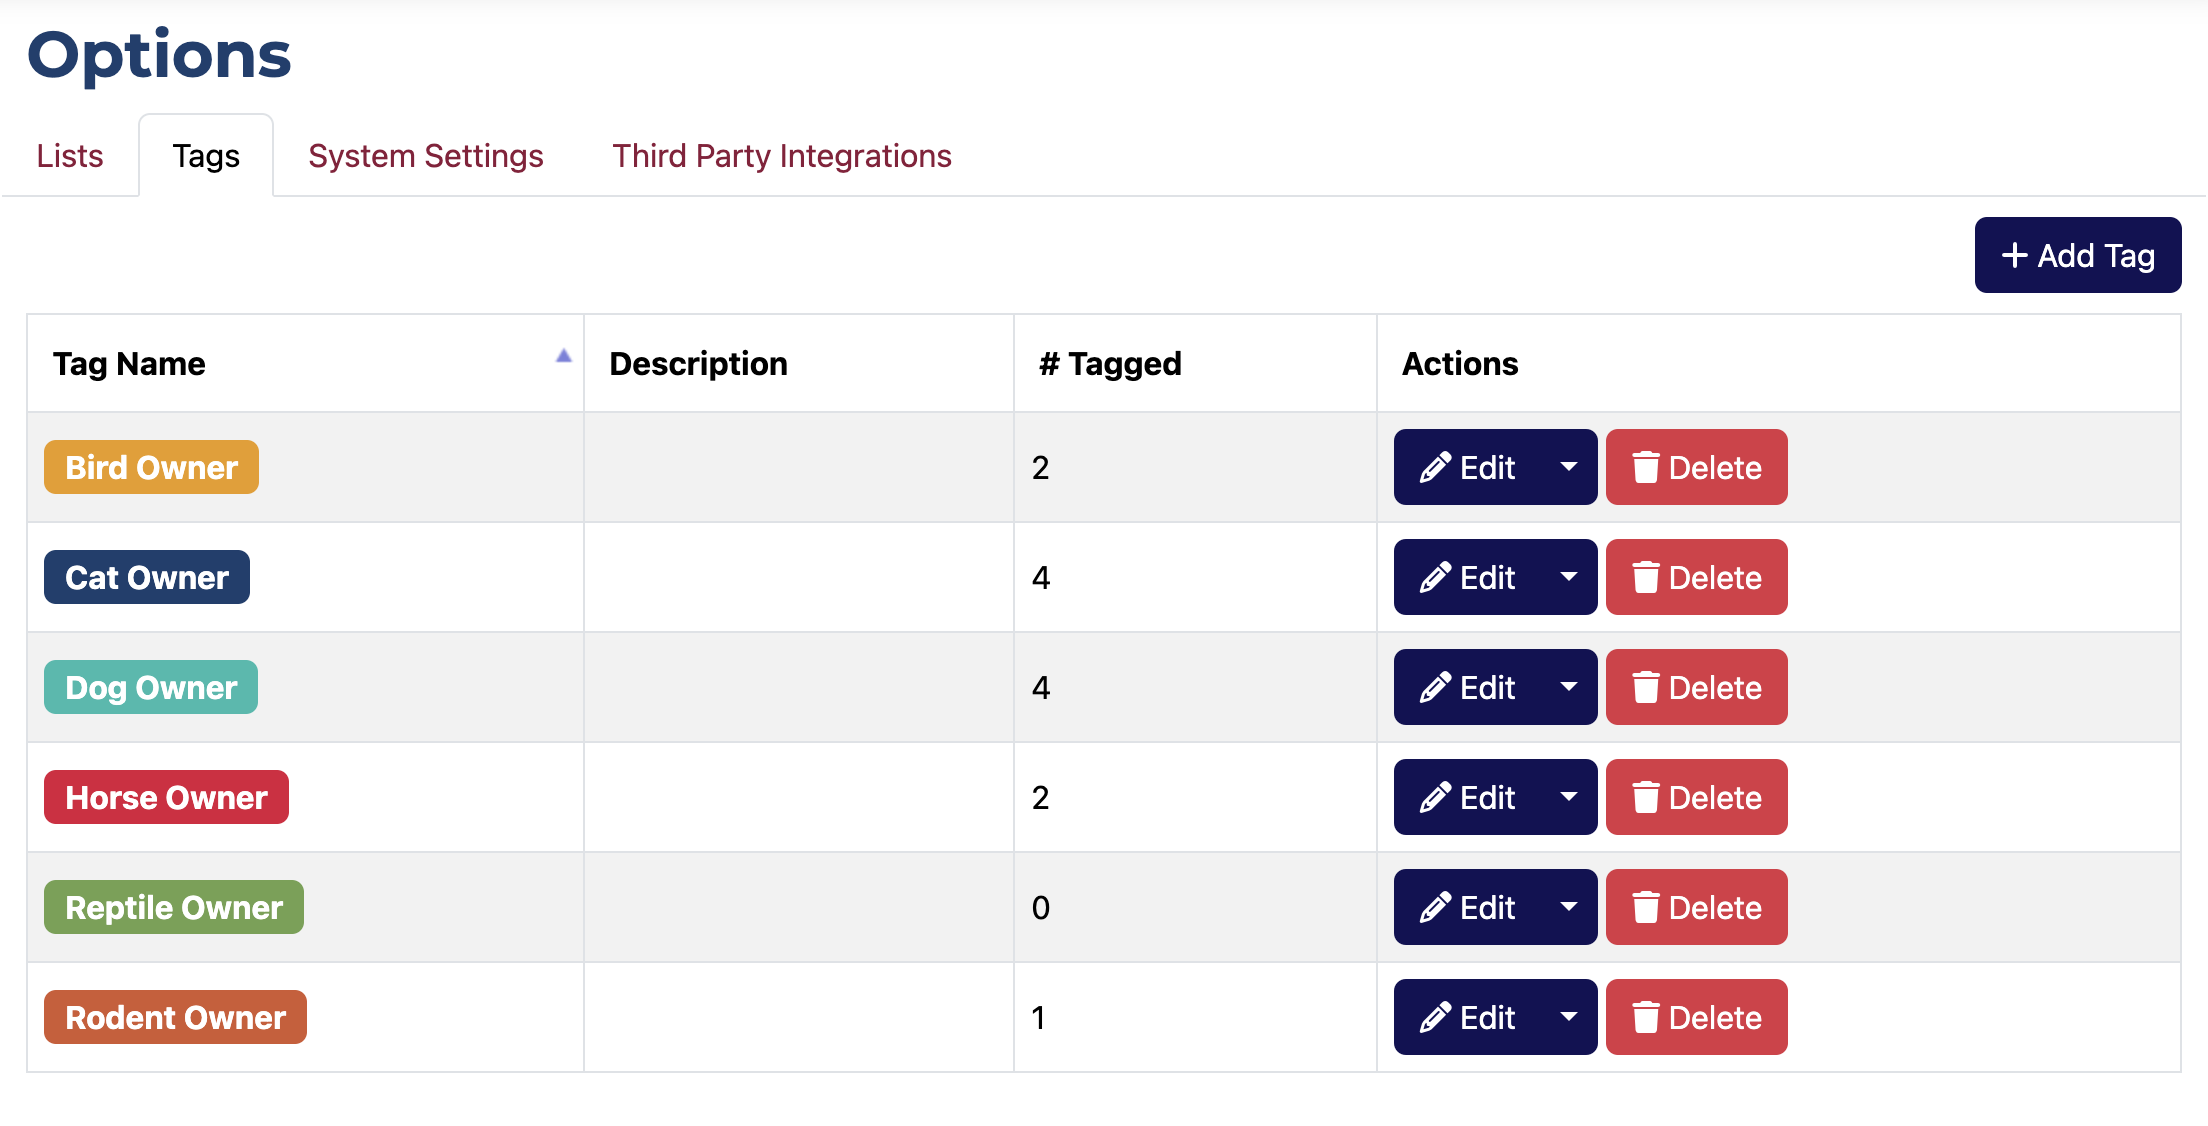The height and width of the screenshot is (1126, 2208).
Task: Delete the Cat Owner tag
Action: [x=1696, y=577]
